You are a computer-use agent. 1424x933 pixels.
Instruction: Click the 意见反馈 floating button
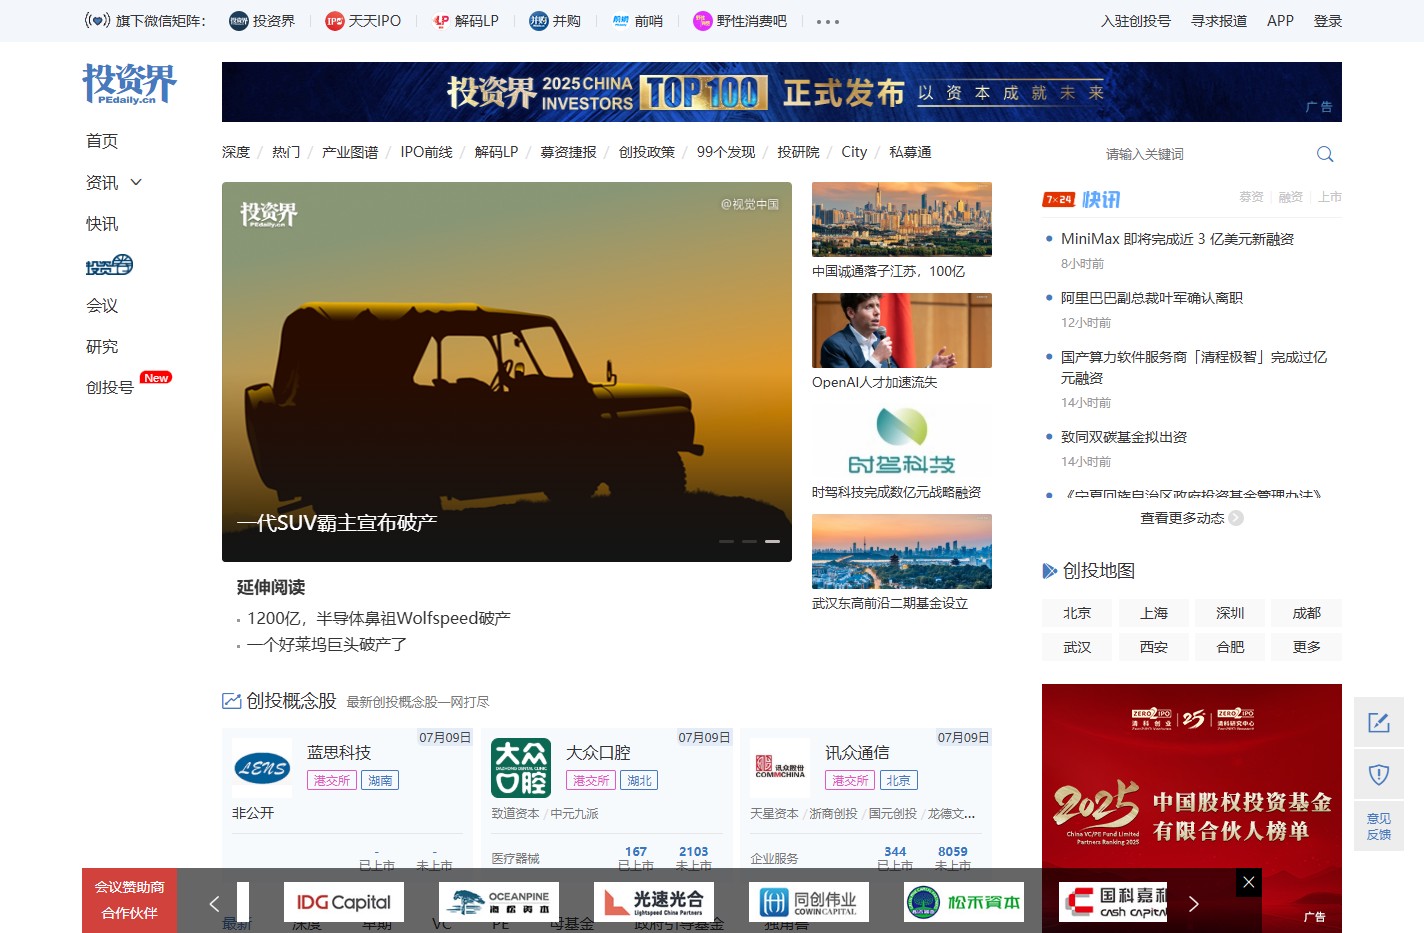tap(1379, 826)
